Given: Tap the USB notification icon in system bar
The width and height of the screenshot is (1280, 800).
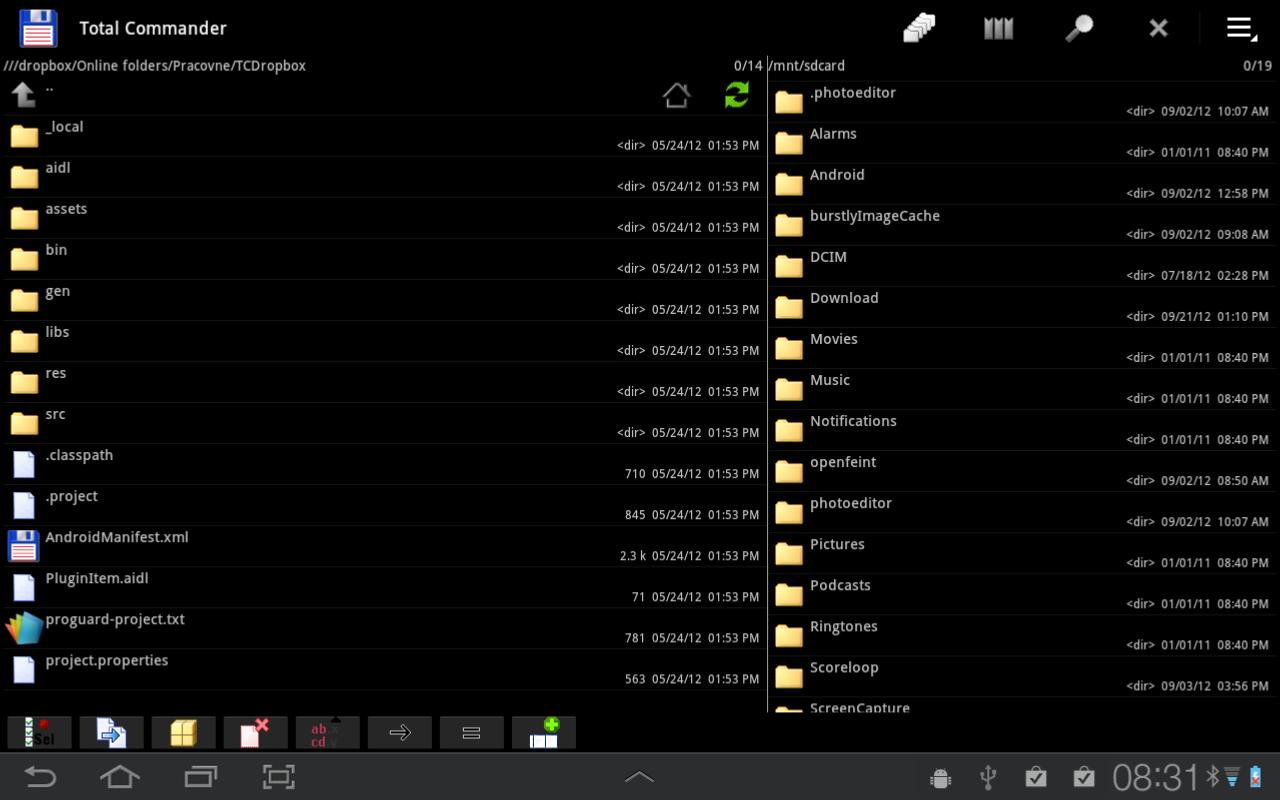Looking at the screenshot, I should pyautogui.click(x=988, y=777).
